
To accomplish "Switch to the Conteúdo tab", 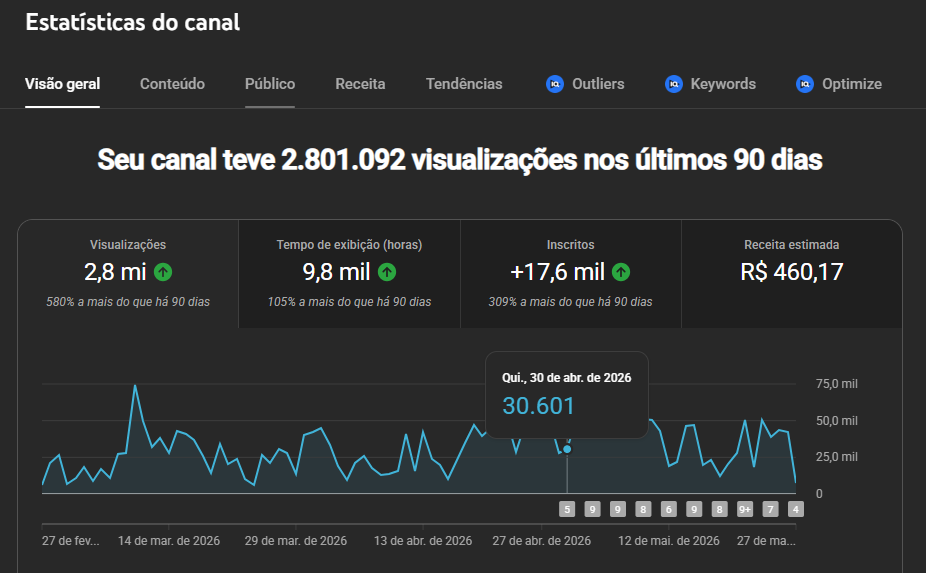I will [172, 84].
